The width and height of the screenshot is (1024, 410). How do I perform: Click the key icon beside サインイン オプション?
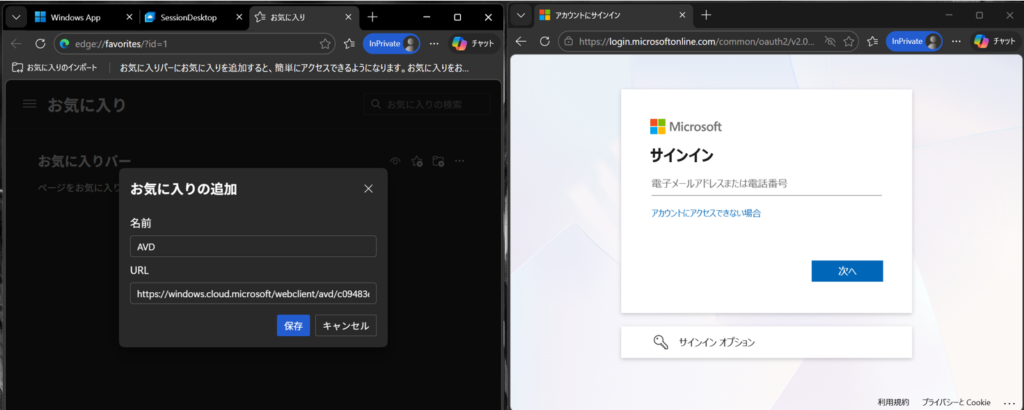click(x=660, y=342)
